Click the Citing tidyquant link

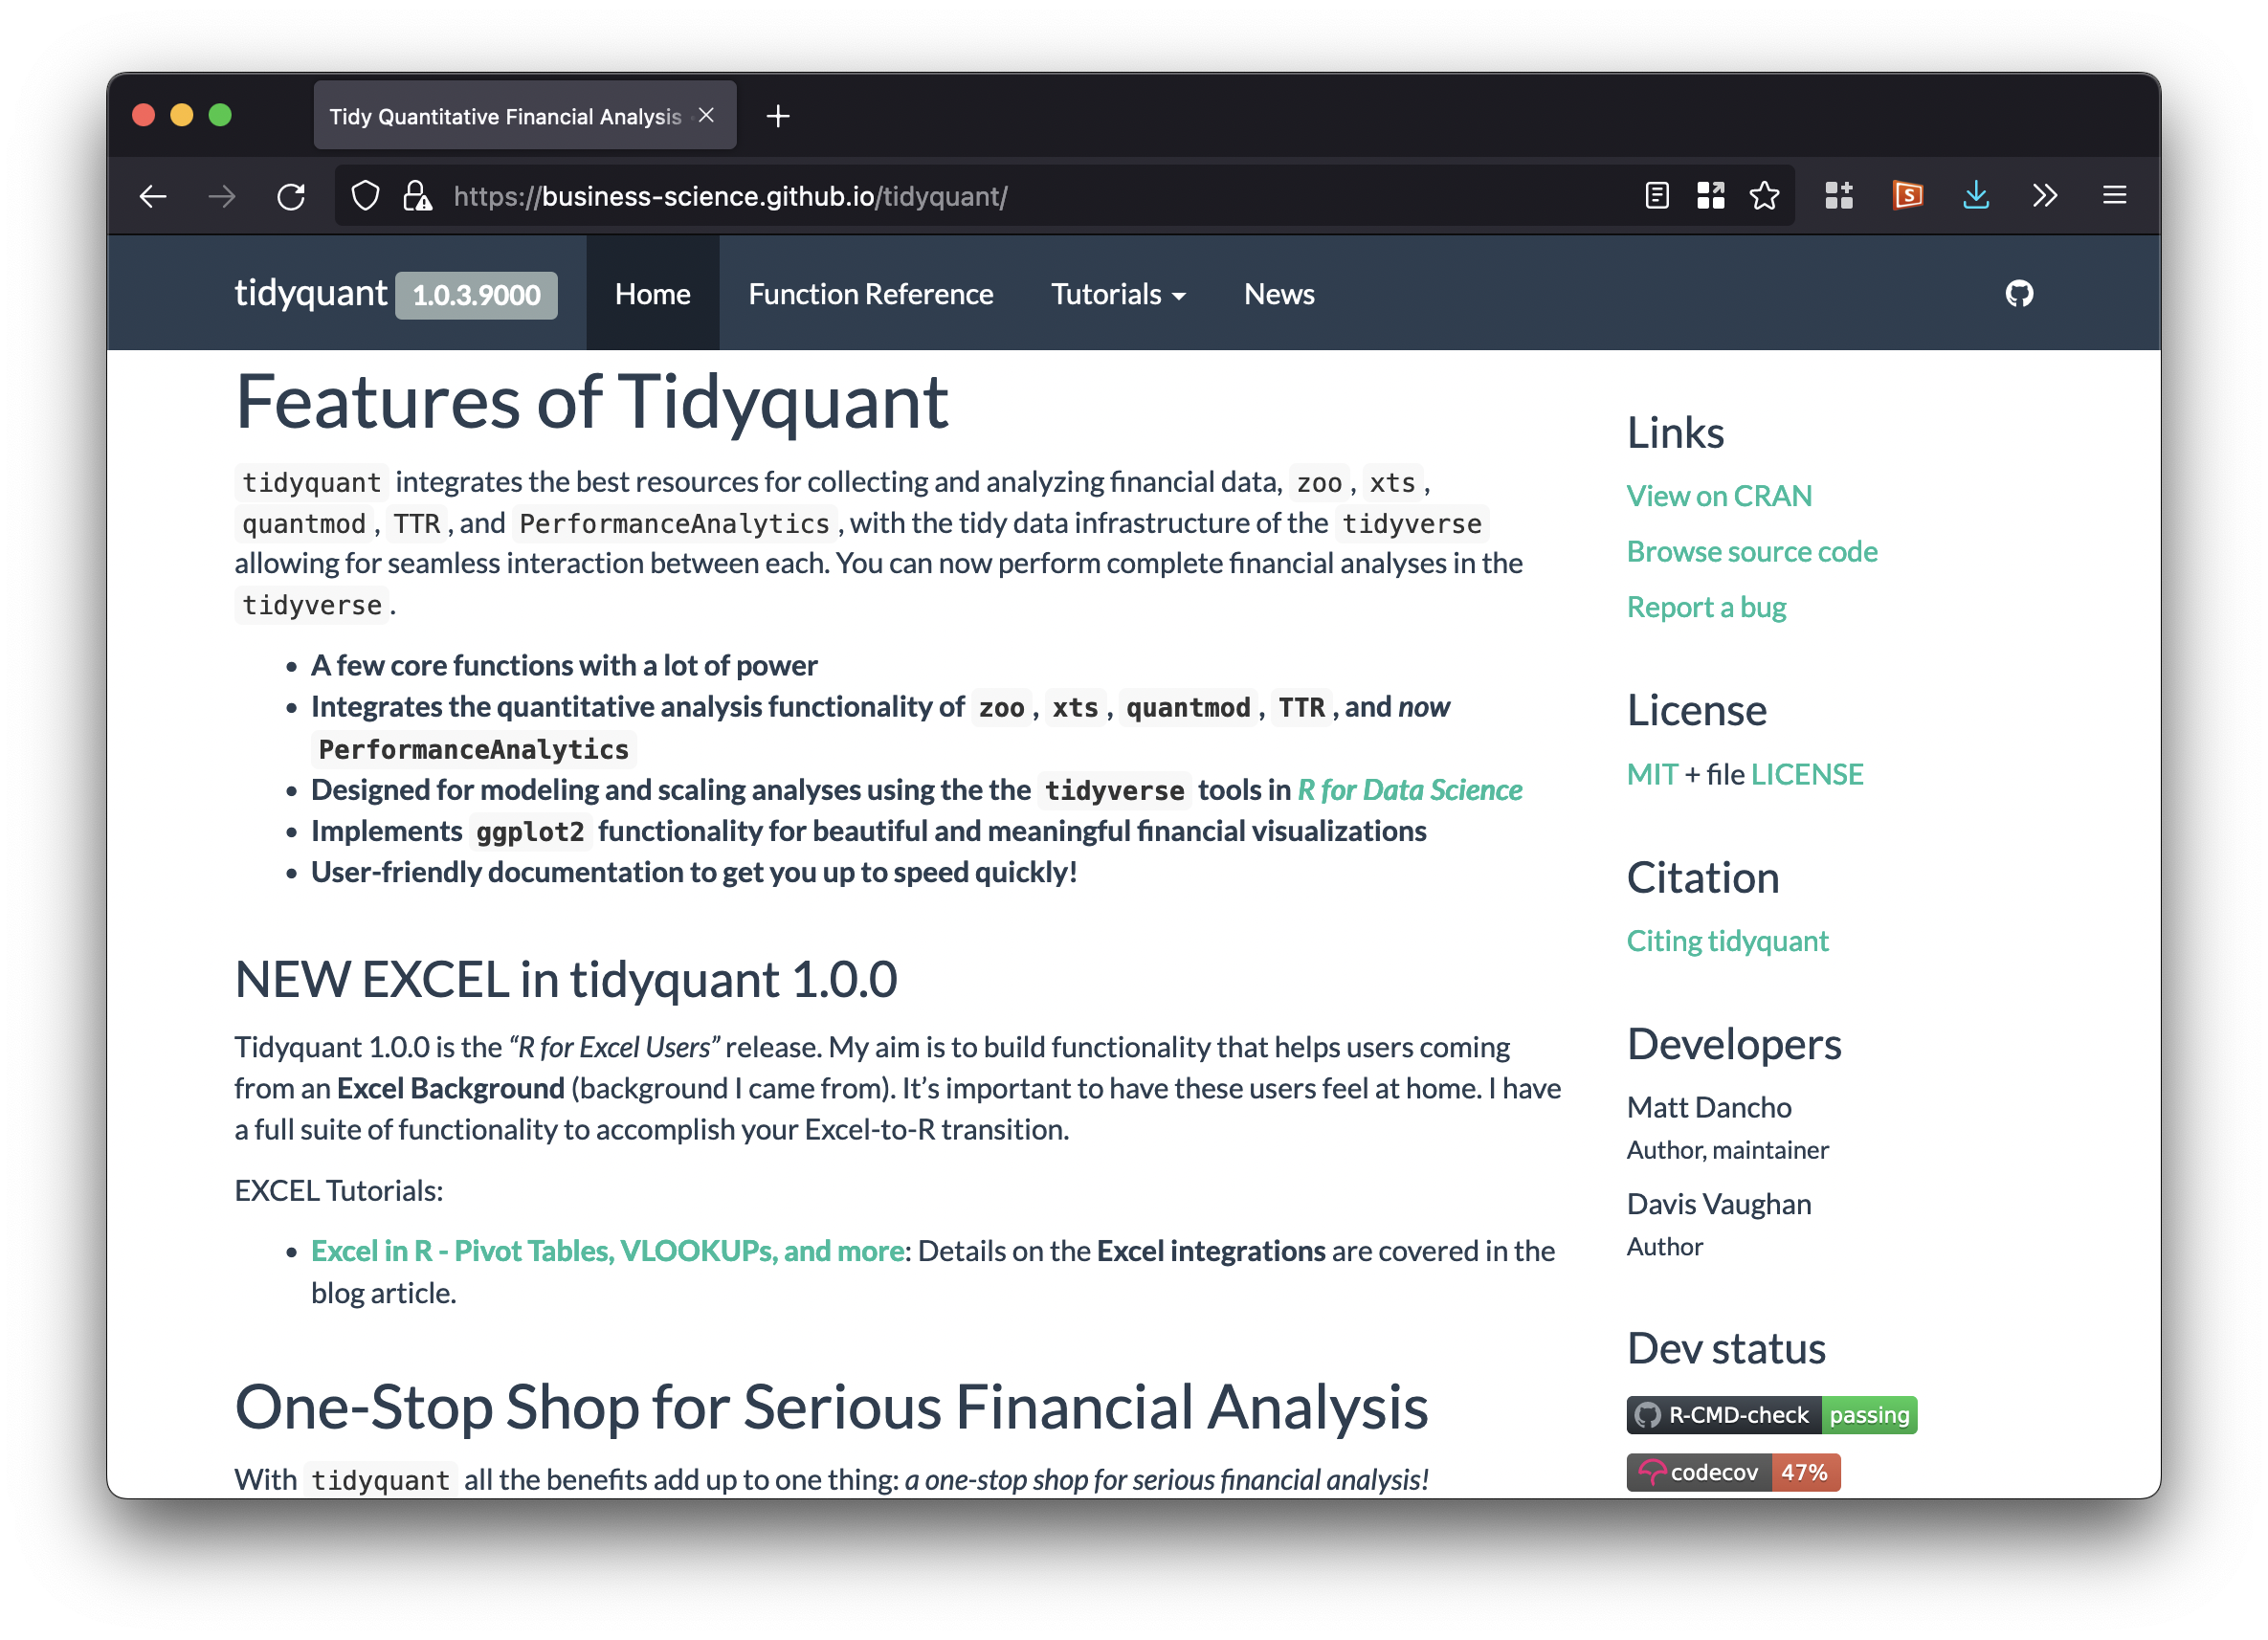(x=1727, y=942)
